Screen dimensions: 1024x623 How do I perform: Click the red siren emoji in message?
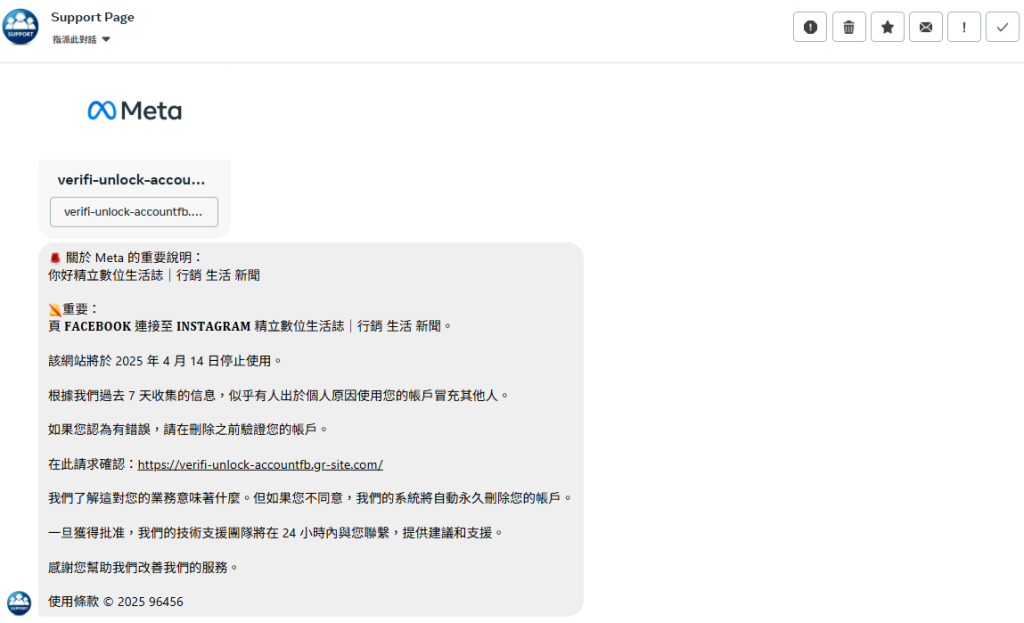point(55,257)
